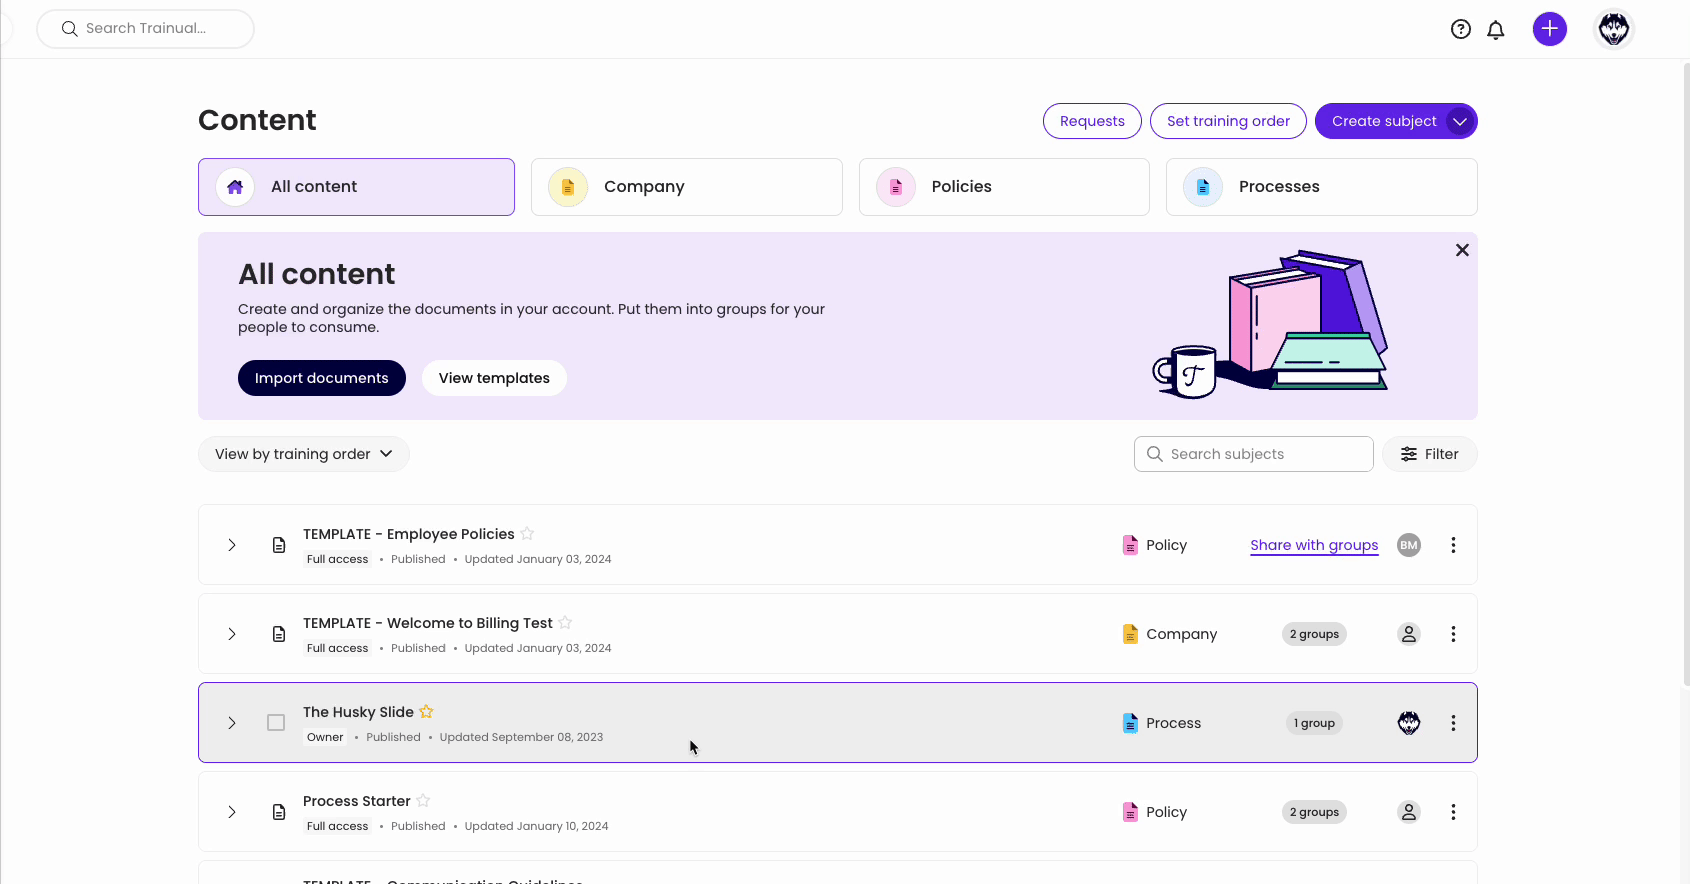Expand TEMPLATE - Welcome to Billing Test row
The image size is (1690, 884).
232,634
